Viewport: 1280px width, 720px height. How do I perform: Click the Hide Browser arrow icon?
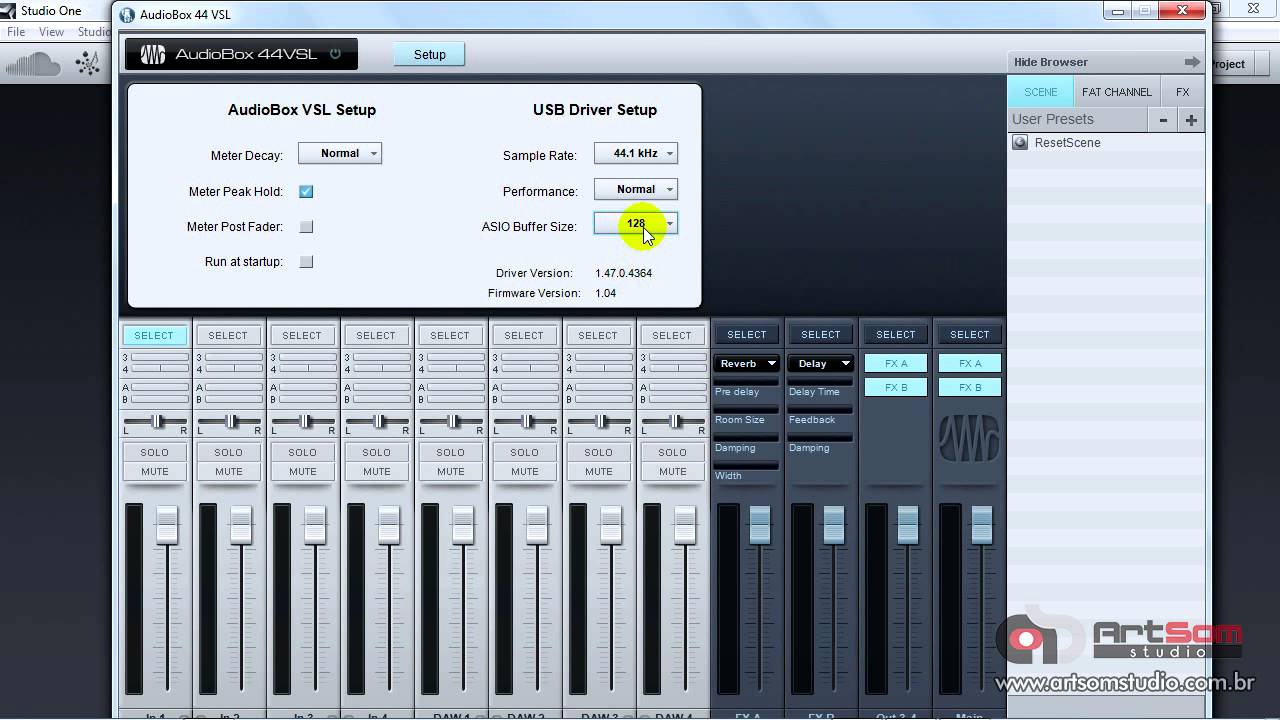tap(1191, 62)
